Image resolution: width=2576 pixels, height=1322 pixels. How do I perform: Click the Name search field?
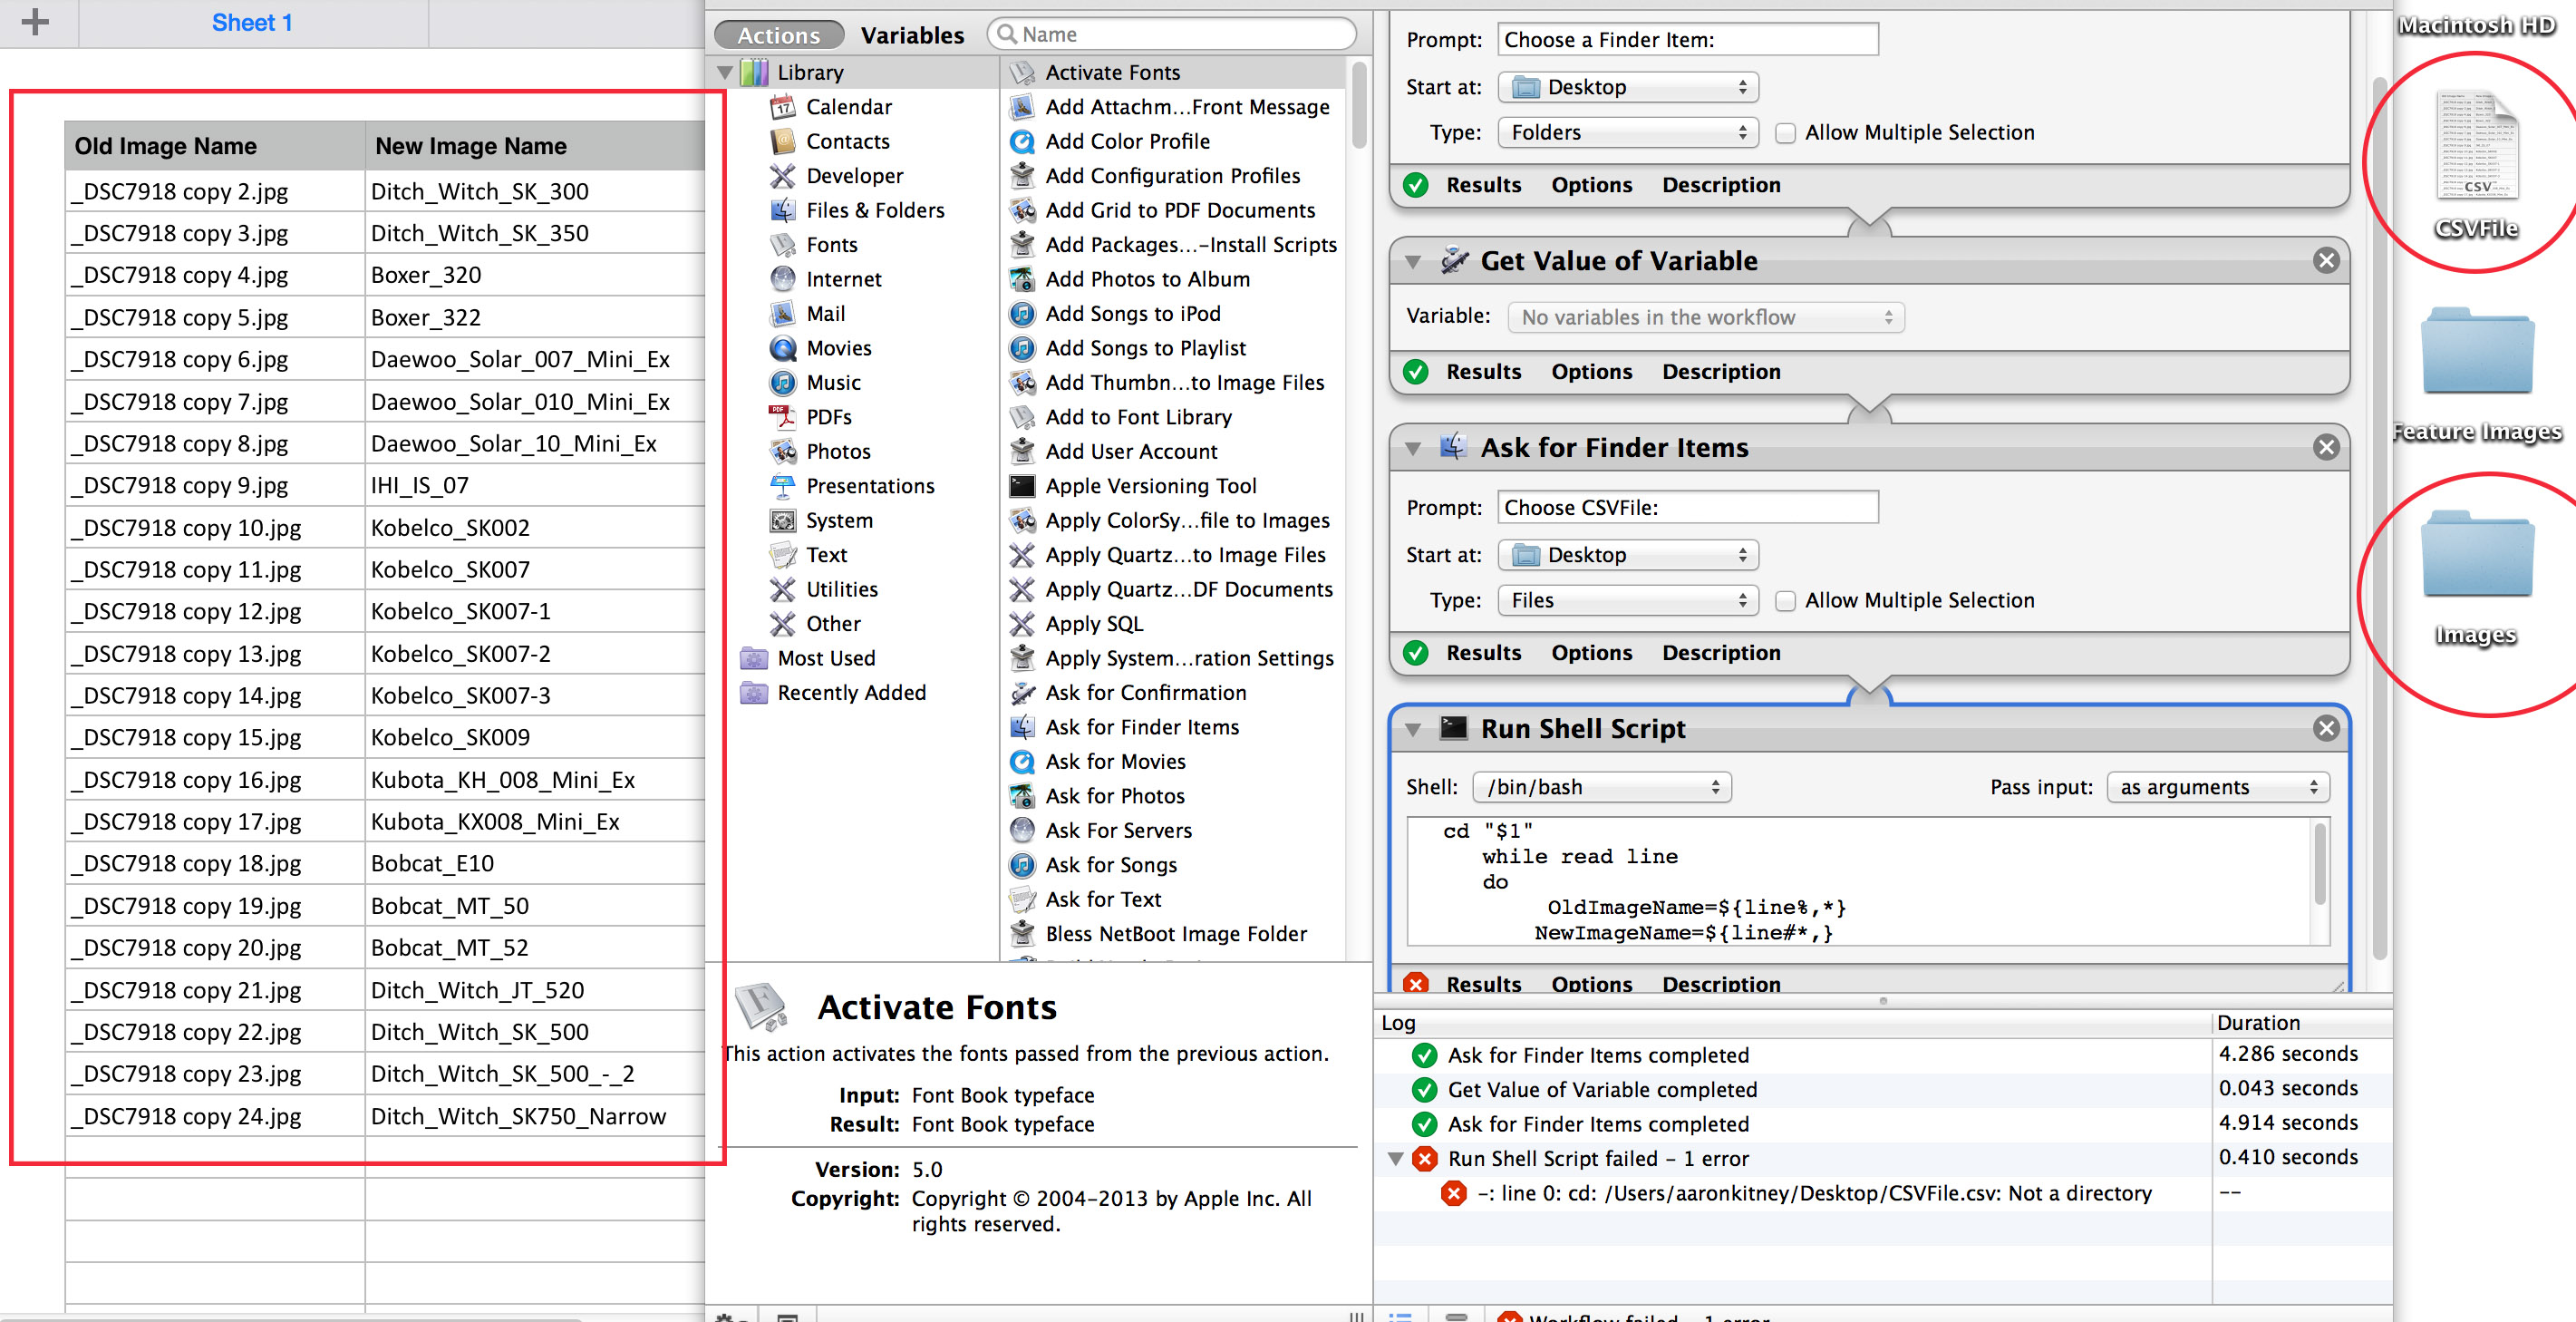point(1180,34)
